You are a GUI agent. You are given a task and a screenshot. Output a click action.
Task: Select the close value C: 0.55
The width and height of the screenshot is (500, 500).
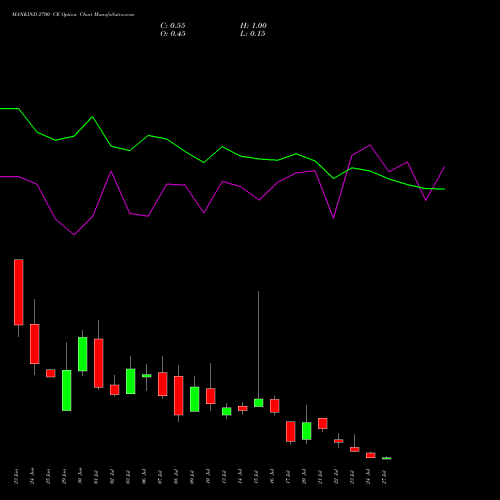click(173, 26)
